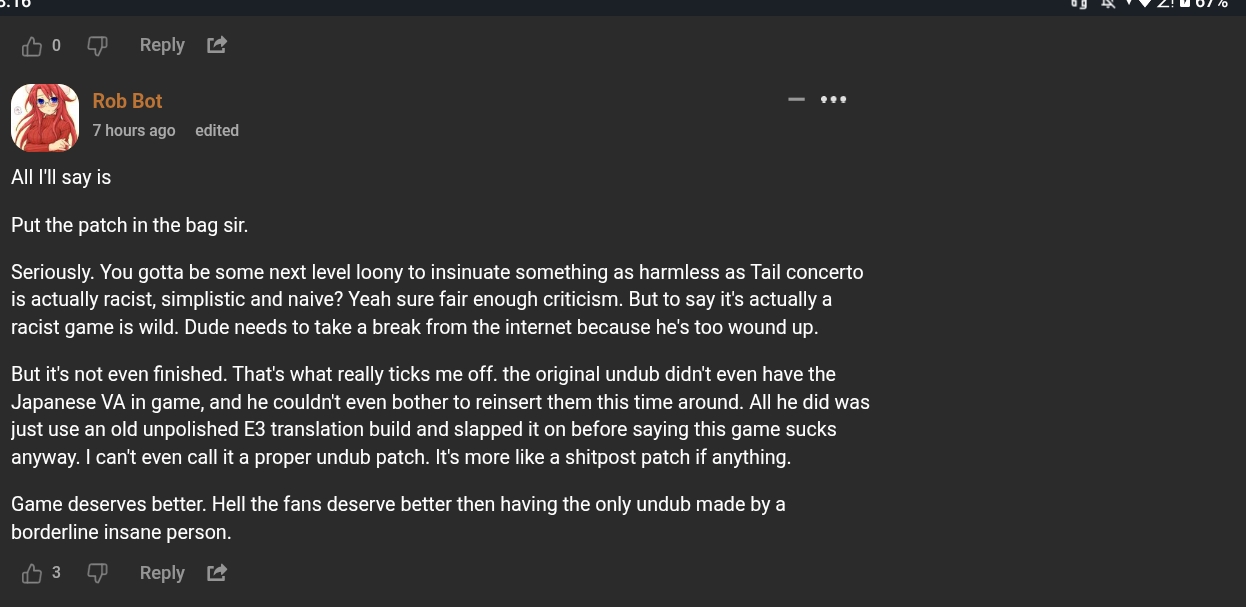Share the comment above Rob Bot's

click(x=217, y=45)
